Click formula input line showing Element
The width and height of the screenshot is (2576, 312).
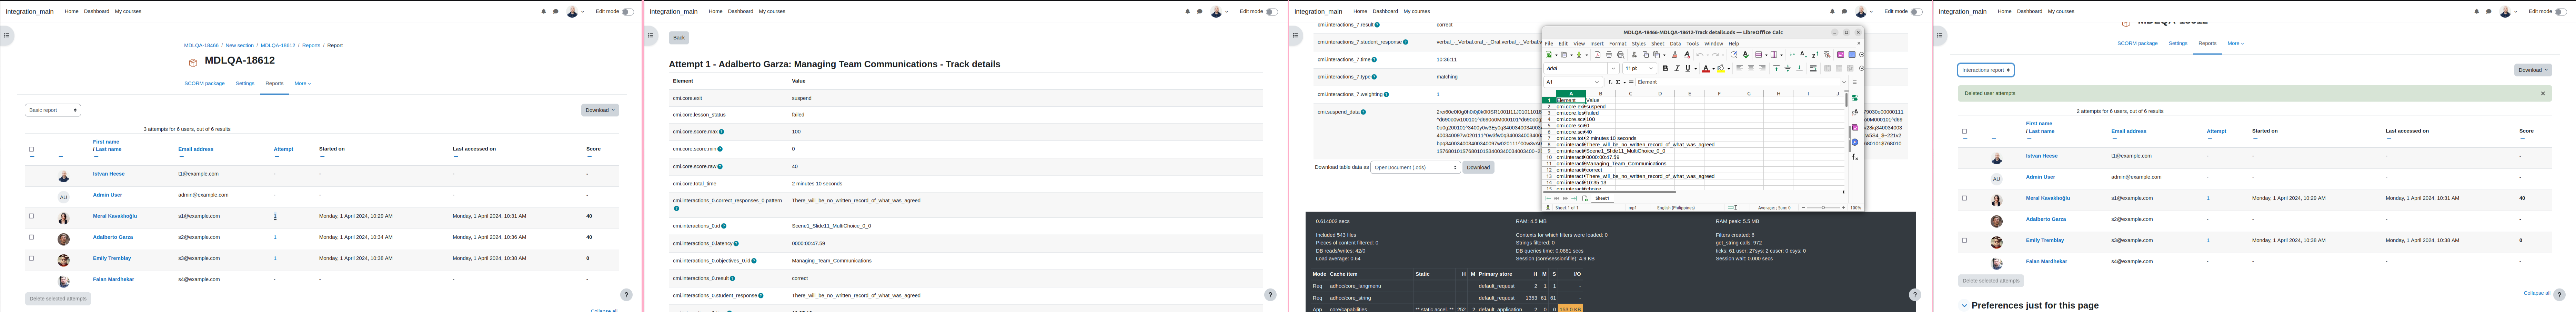pyautogui.click(x=1738, y=82)
